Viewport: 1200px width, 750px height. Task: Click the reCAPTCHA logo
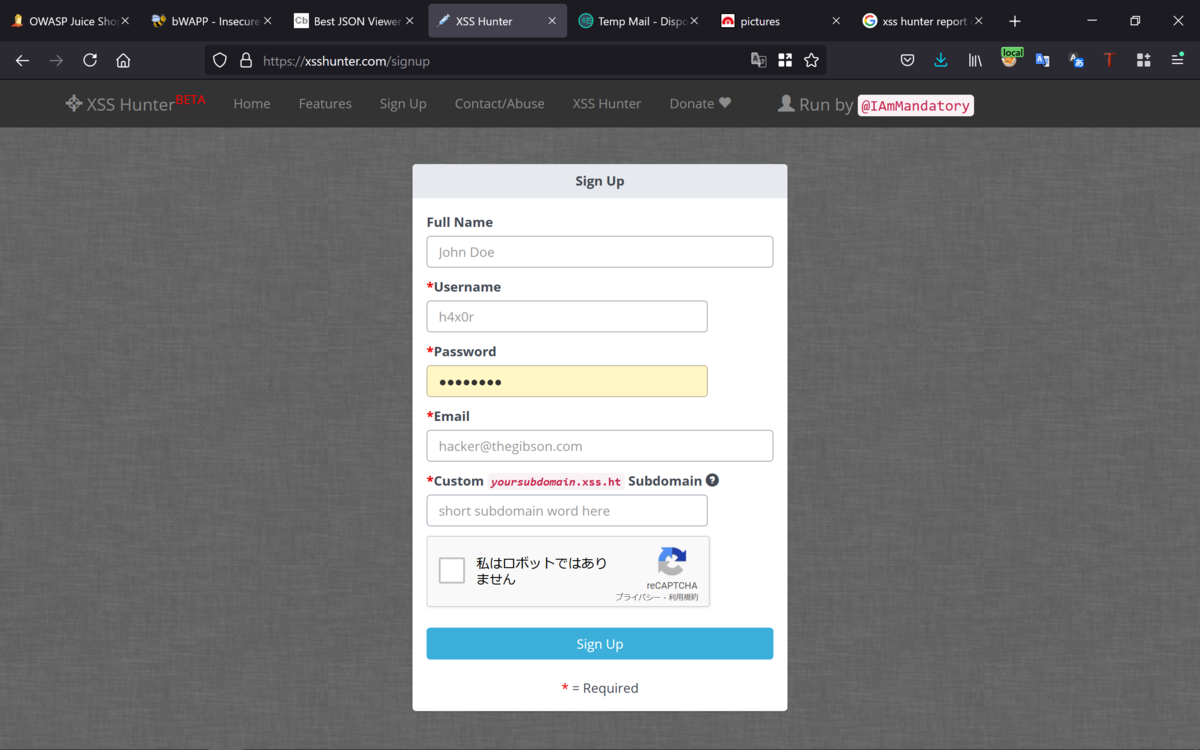pyautogui.click(x=672, y=562)
